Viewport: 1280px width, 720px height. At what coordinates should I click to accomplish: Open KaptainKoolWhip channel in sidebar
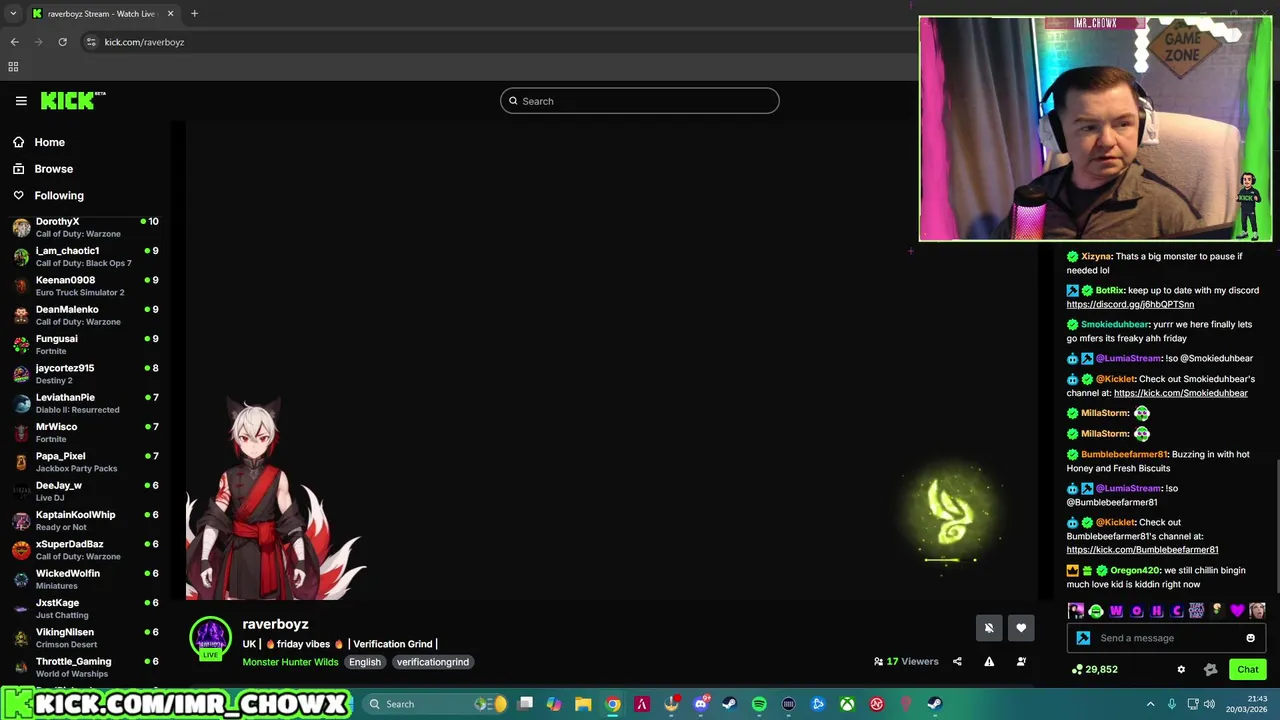pyautogui.click(x=85, y=521)
